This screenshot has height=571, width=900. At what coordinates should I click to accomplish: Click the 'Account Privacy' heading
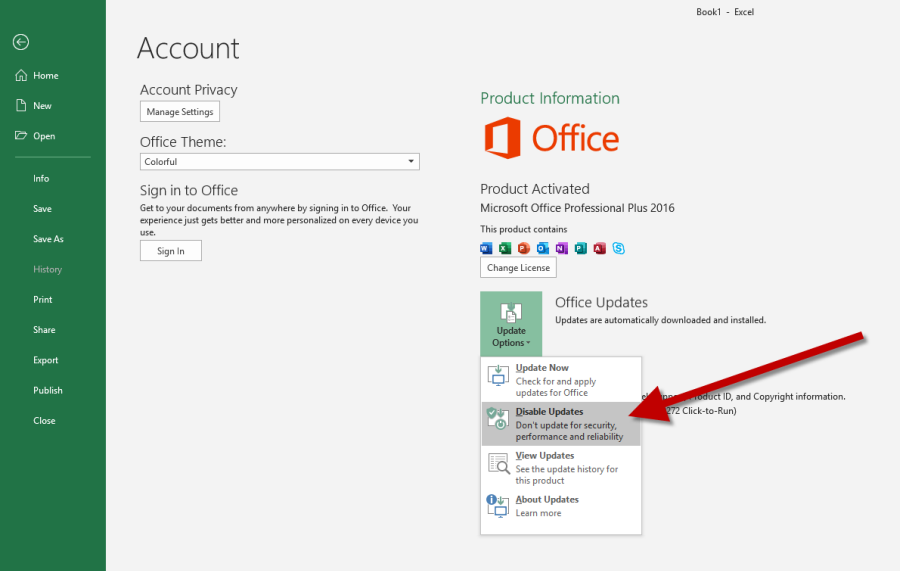point(189,90)
